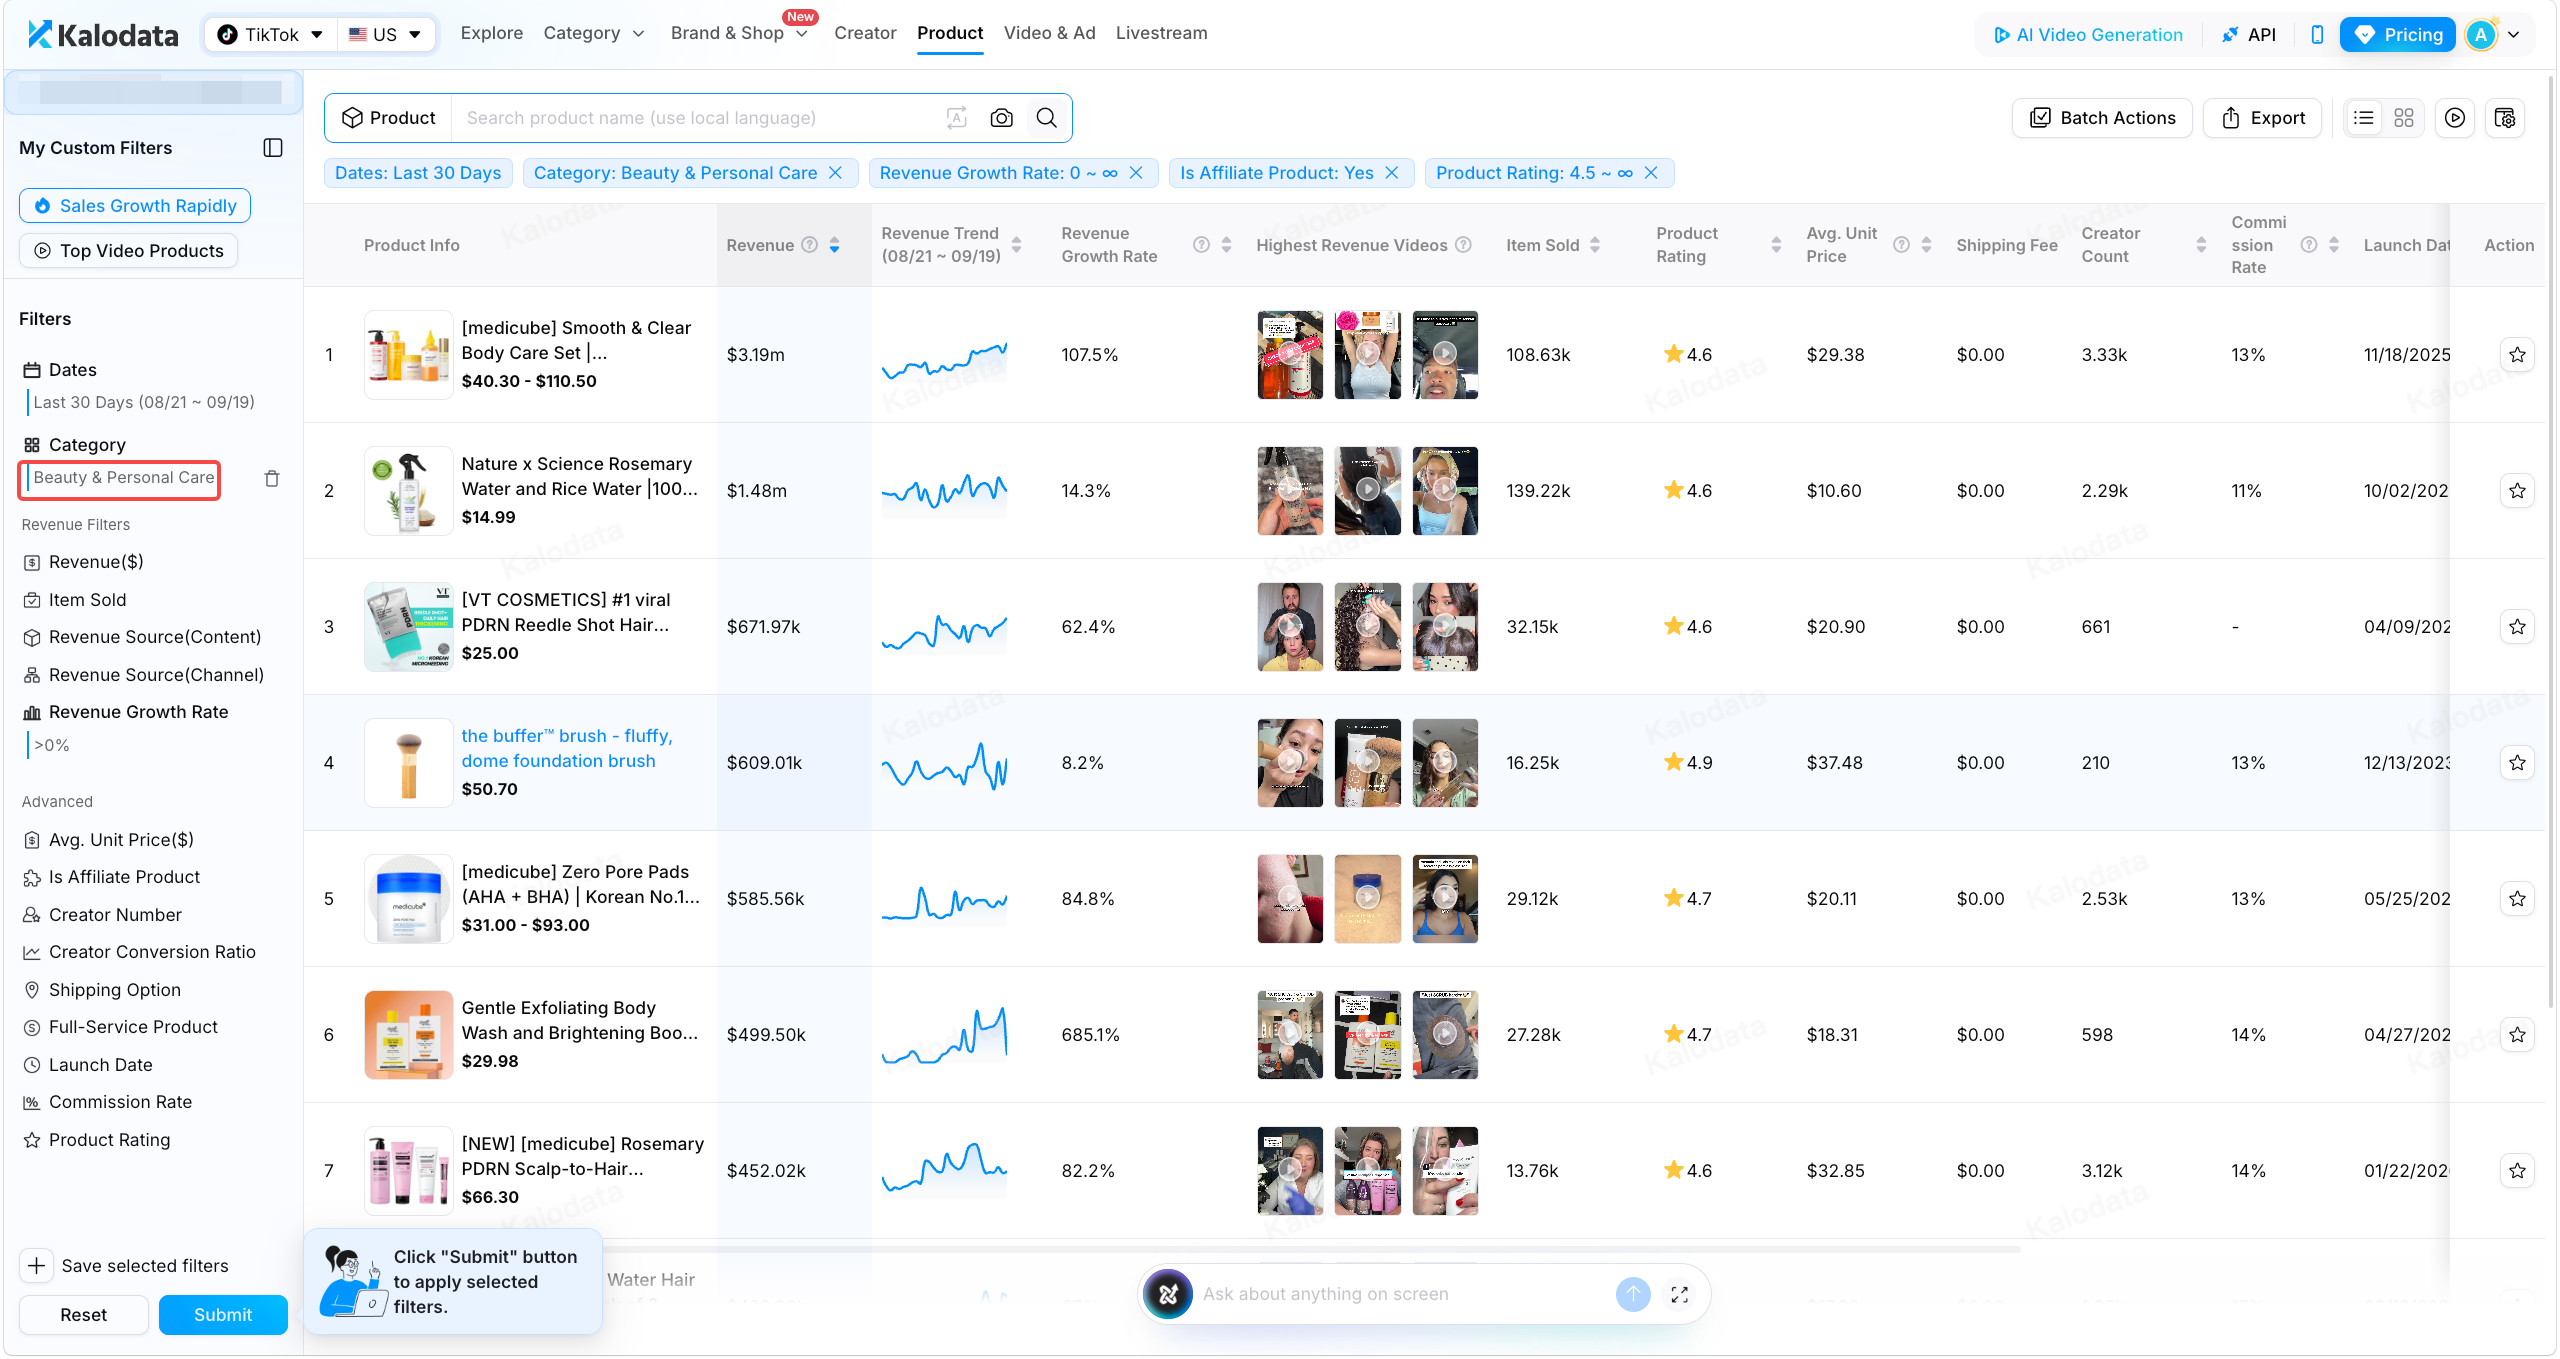Favorite the Nature x Science Rosemary product

pos(2517,491)
